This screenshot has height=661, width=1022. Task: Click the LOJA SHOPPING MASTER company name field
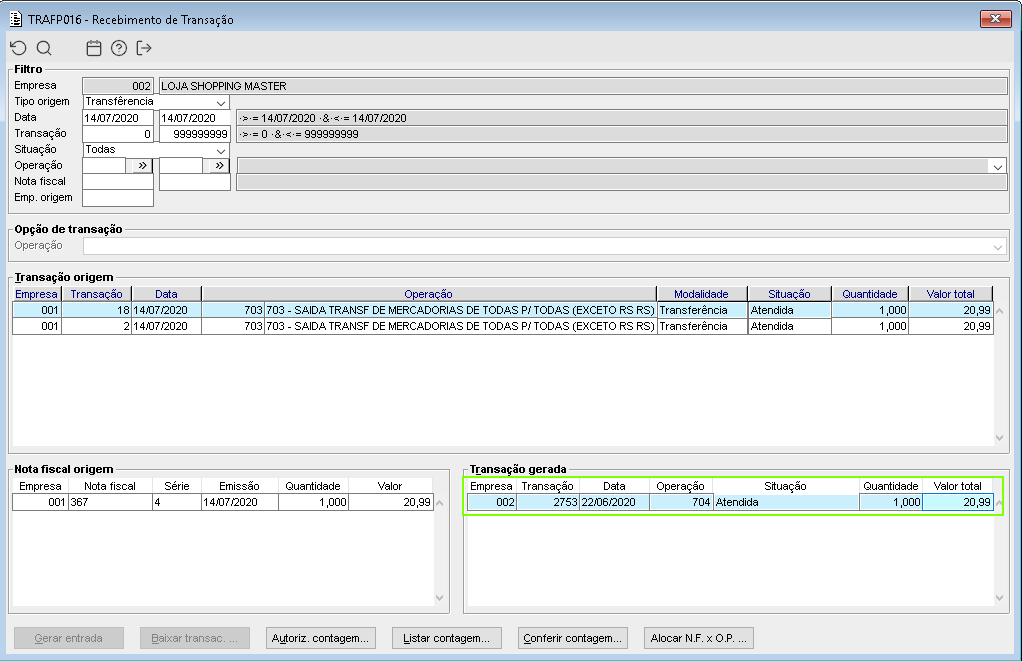click(x=583, y=86)
